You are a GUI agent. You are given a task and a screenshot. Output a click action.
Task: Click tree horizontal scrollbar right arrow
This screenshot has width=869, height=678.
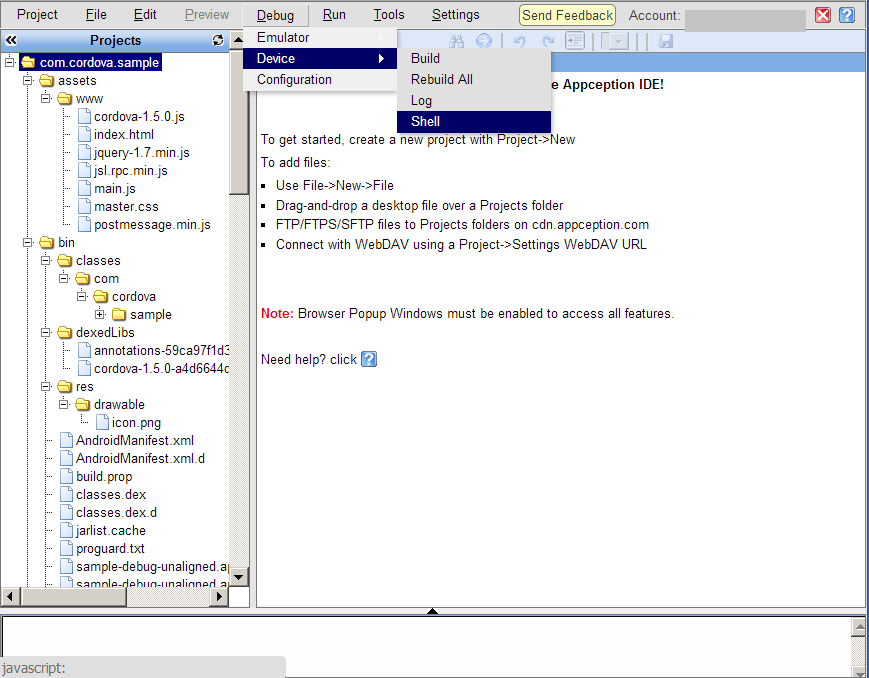(x=219, y=597)
